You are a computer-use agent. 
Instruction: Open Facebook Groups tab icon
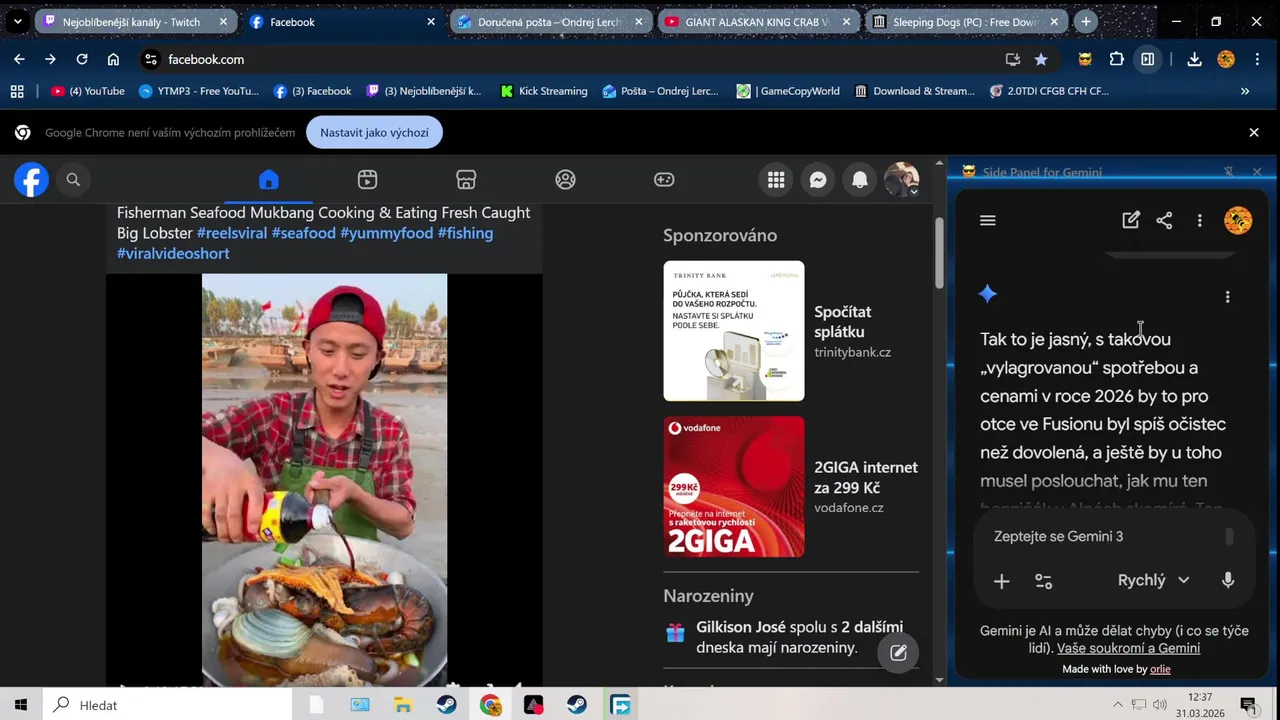click(565, 180)
